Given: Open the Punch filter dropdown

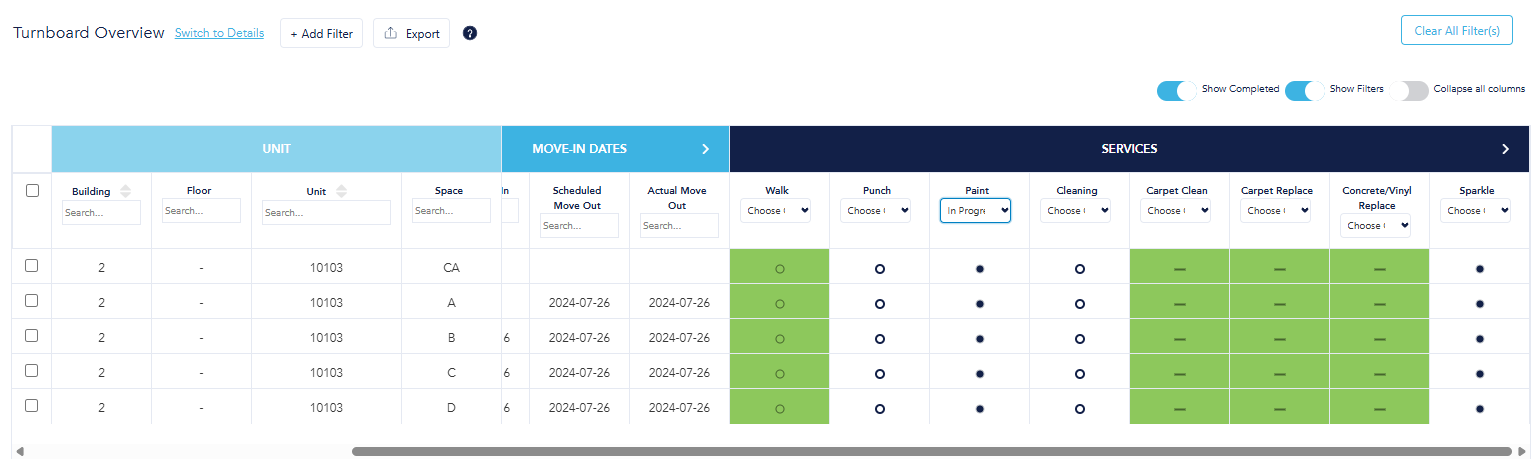Looking at the screenshot, I should pos(876,211).
